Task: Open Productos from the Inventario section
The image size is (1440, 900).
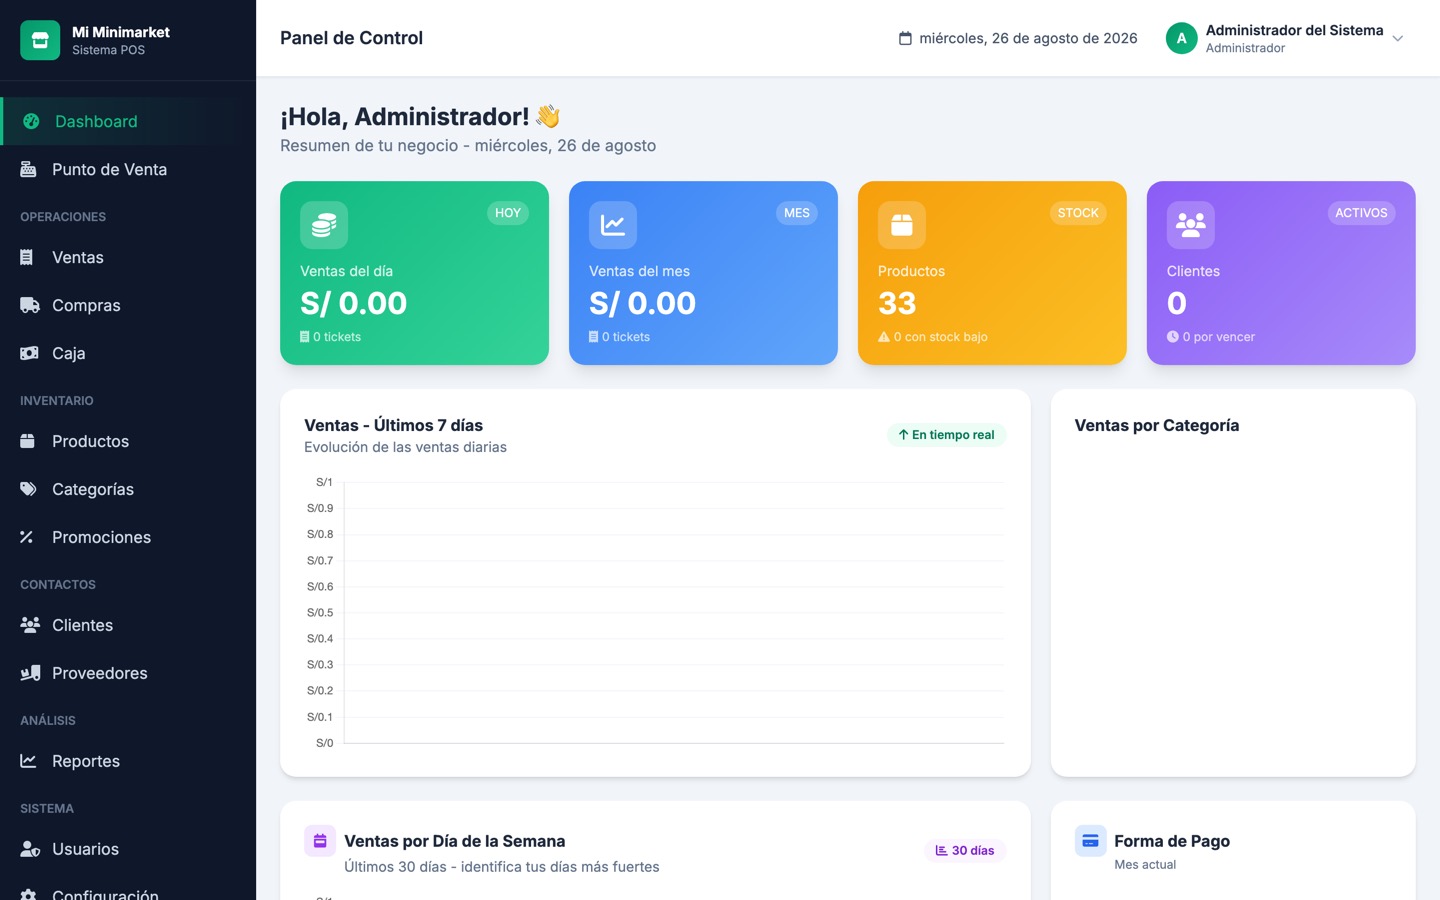Action: 128,441
